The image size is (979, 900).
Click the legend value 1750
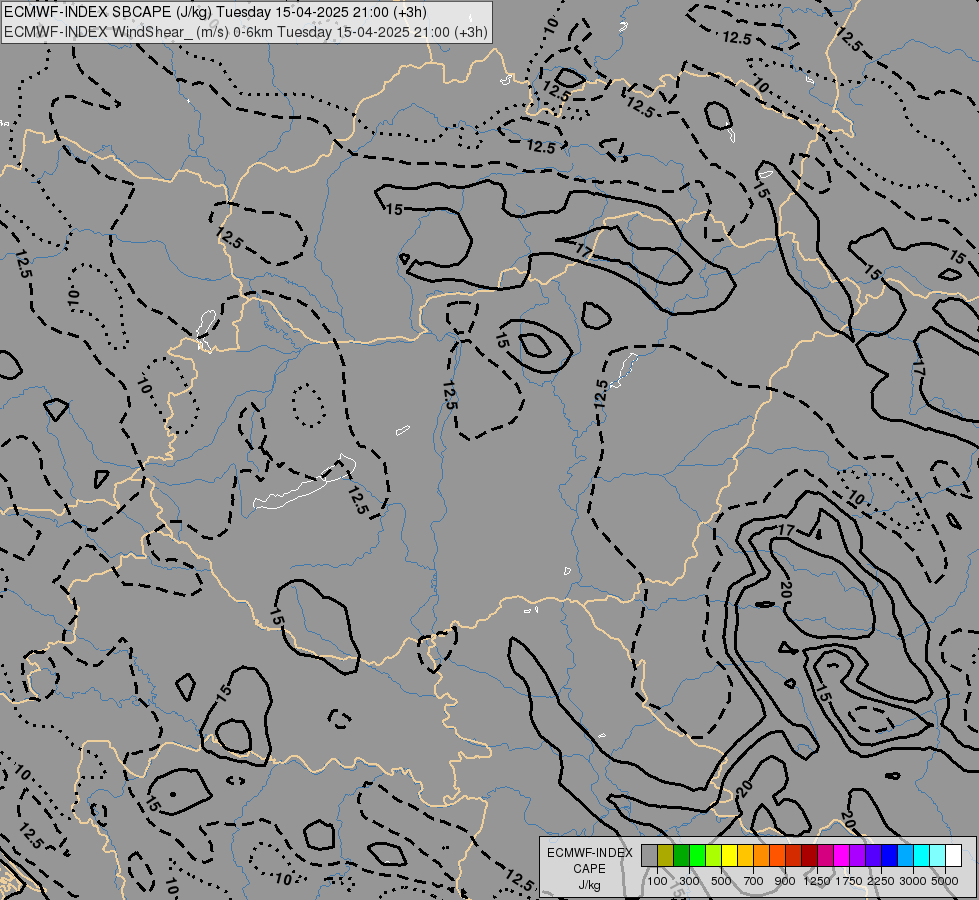(849, 881)
